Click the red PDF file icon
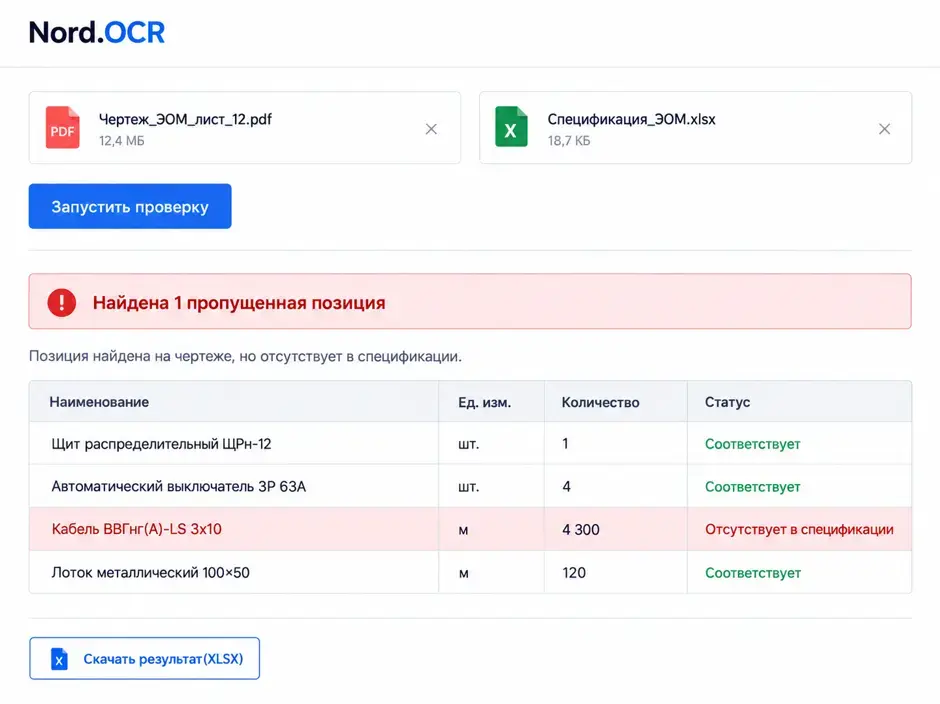The width and height of the screenshot is (940, 704). tap(62, 127)
